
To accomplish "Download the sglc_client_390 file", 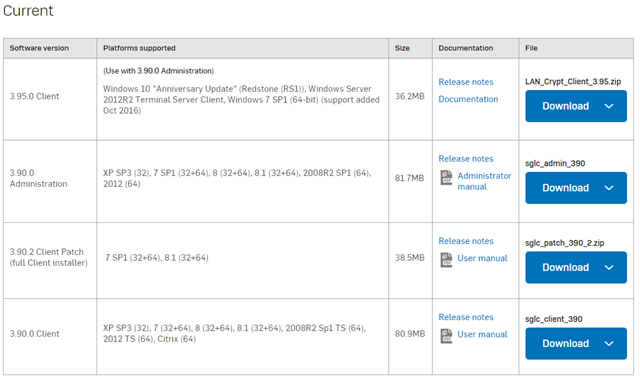I will [565, 344].
